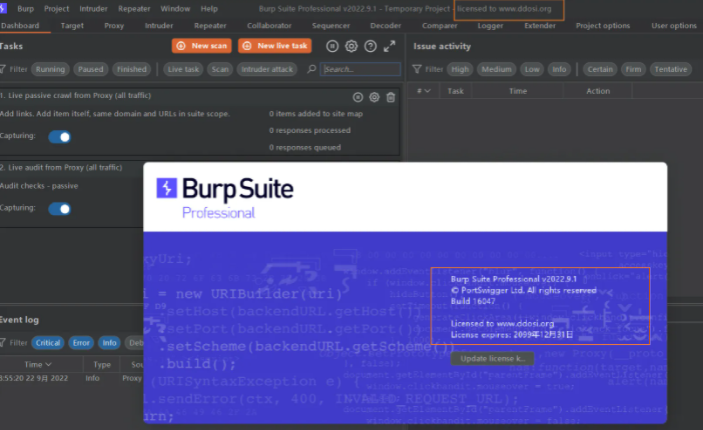Screen dimensions: 703x430
Task: Toggle Capturing for live passive crawl
Action: (x=60, y=138)
